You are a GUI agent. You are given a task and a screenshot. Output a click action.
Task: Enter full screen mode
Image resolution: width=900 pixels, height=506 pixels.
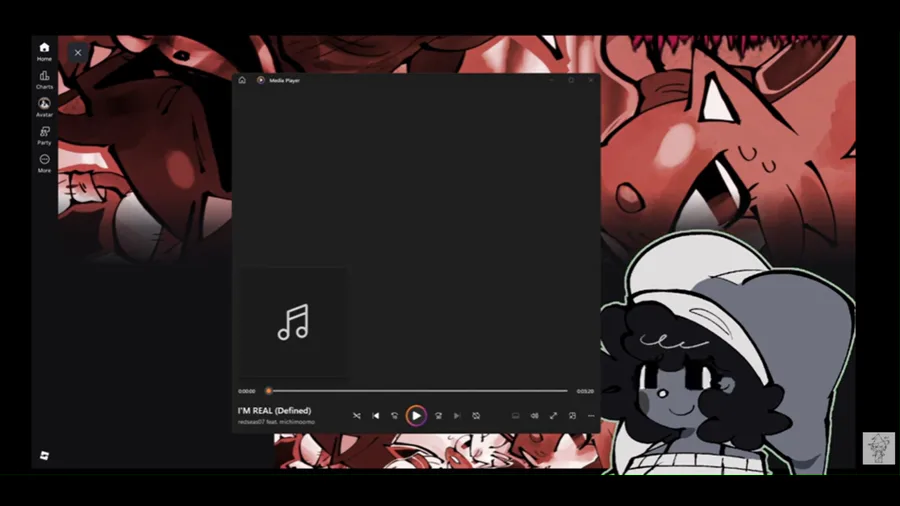(553, 416)
